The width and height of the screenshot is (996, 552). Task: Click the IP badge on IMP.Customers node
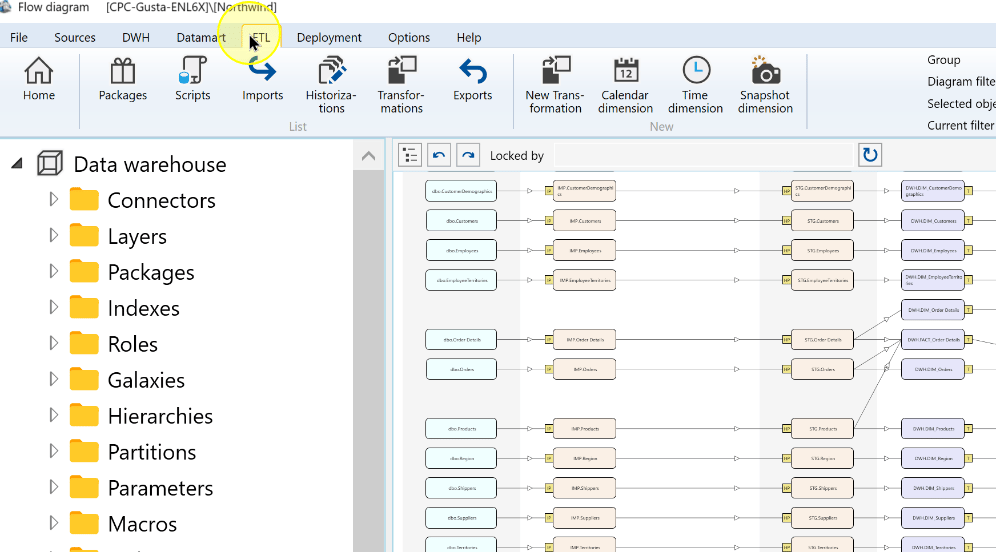549,221
